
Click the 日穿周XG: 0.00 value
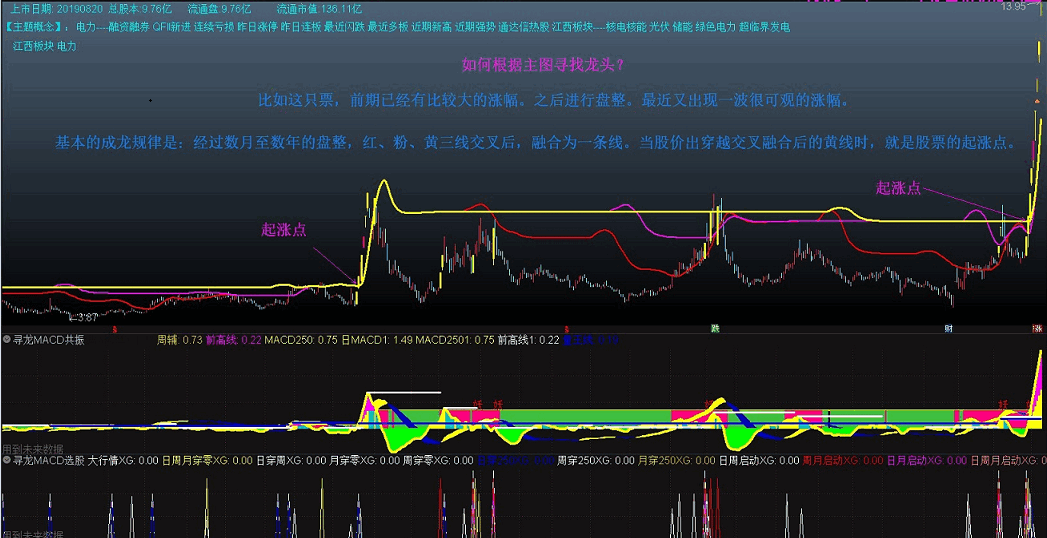pyautogui.click(x=294, y=461)
